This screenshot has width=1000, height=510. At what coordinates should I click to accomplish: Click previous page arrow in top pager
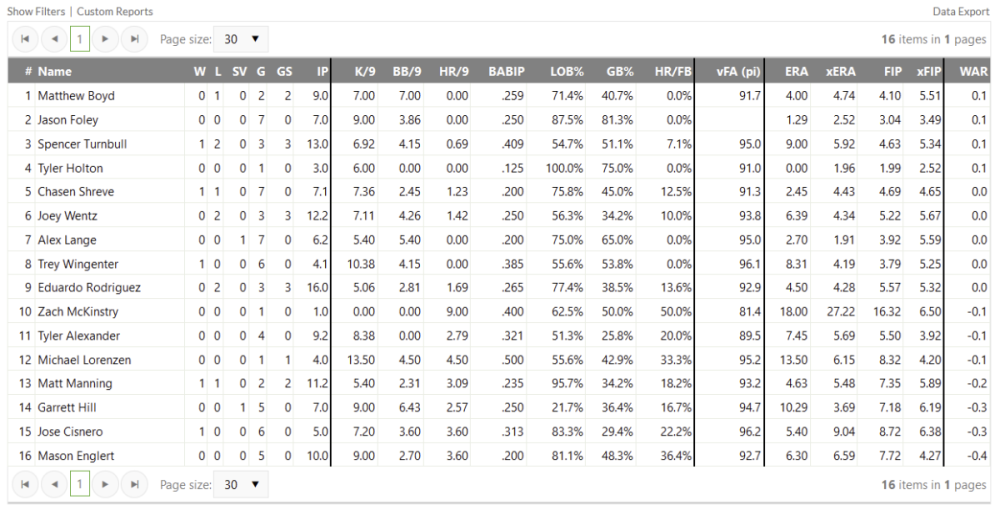point(54,40)
